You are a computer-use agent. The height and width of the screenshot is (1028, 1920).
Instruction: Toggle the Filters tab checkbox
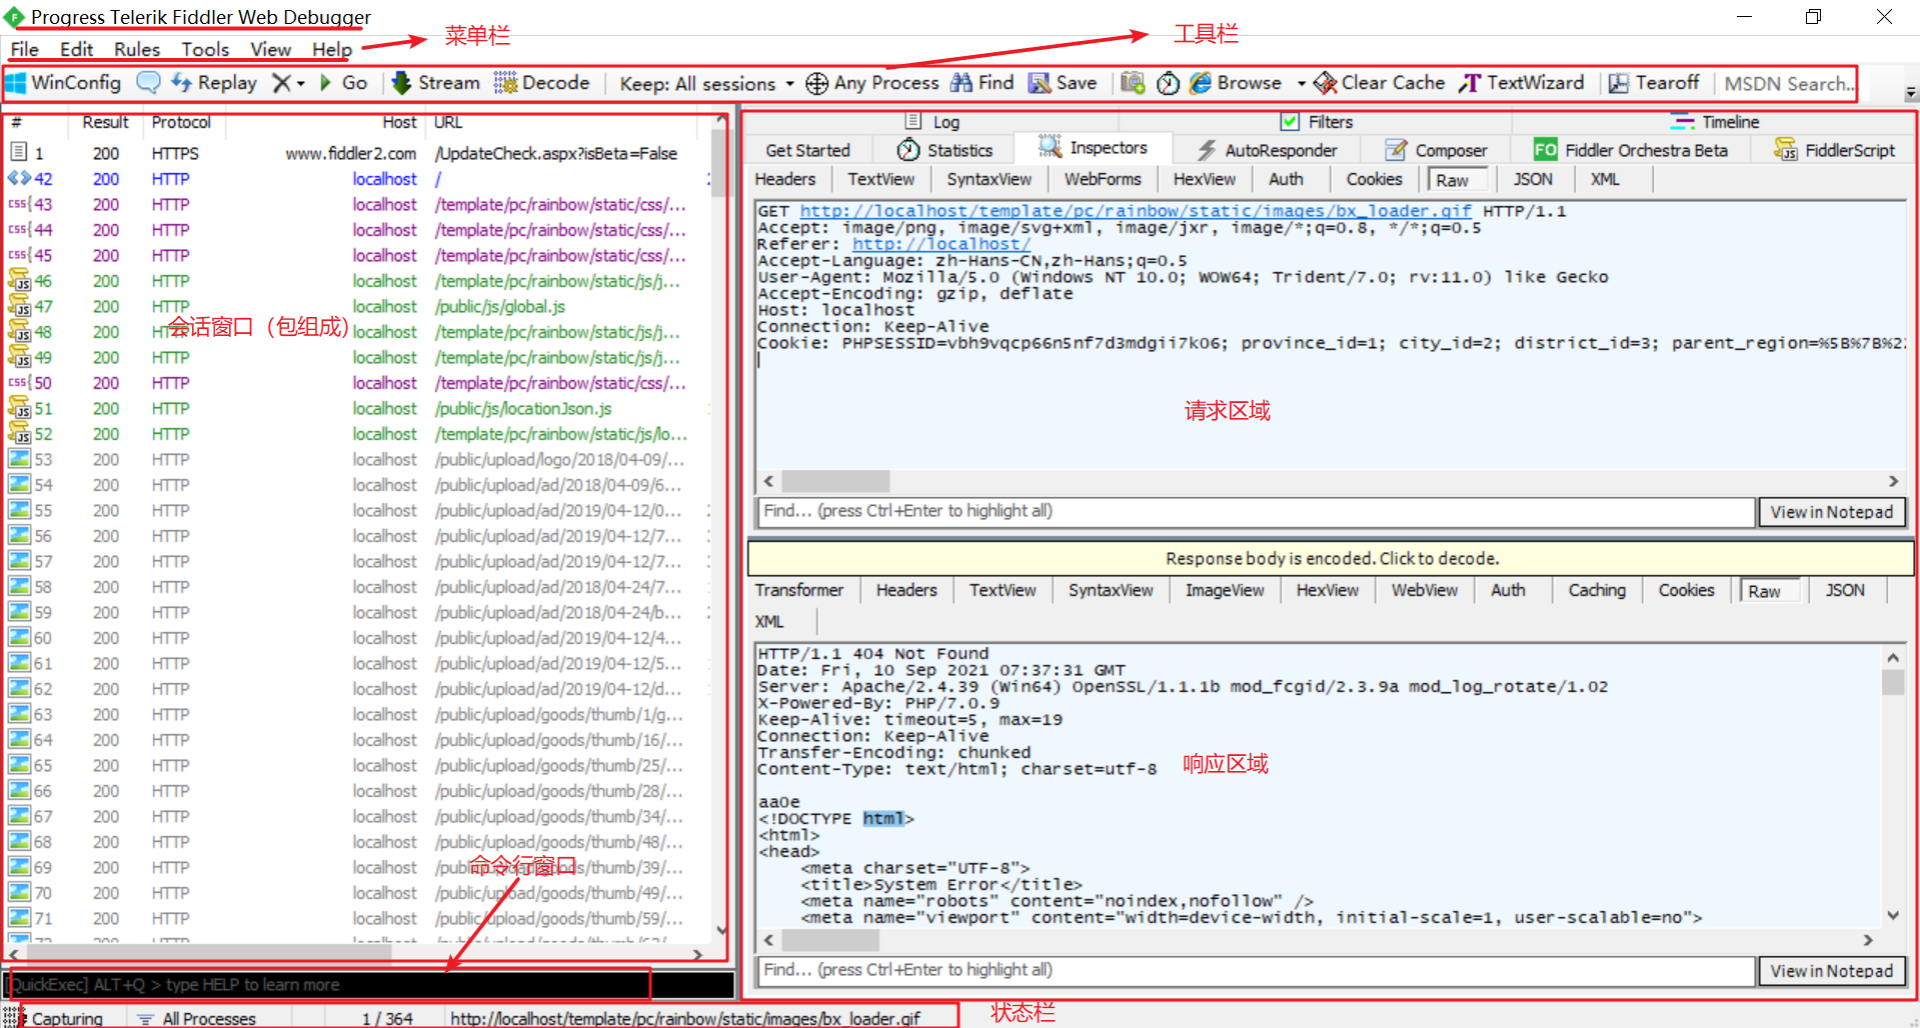pyautogui.click(x=1290, y=122)
